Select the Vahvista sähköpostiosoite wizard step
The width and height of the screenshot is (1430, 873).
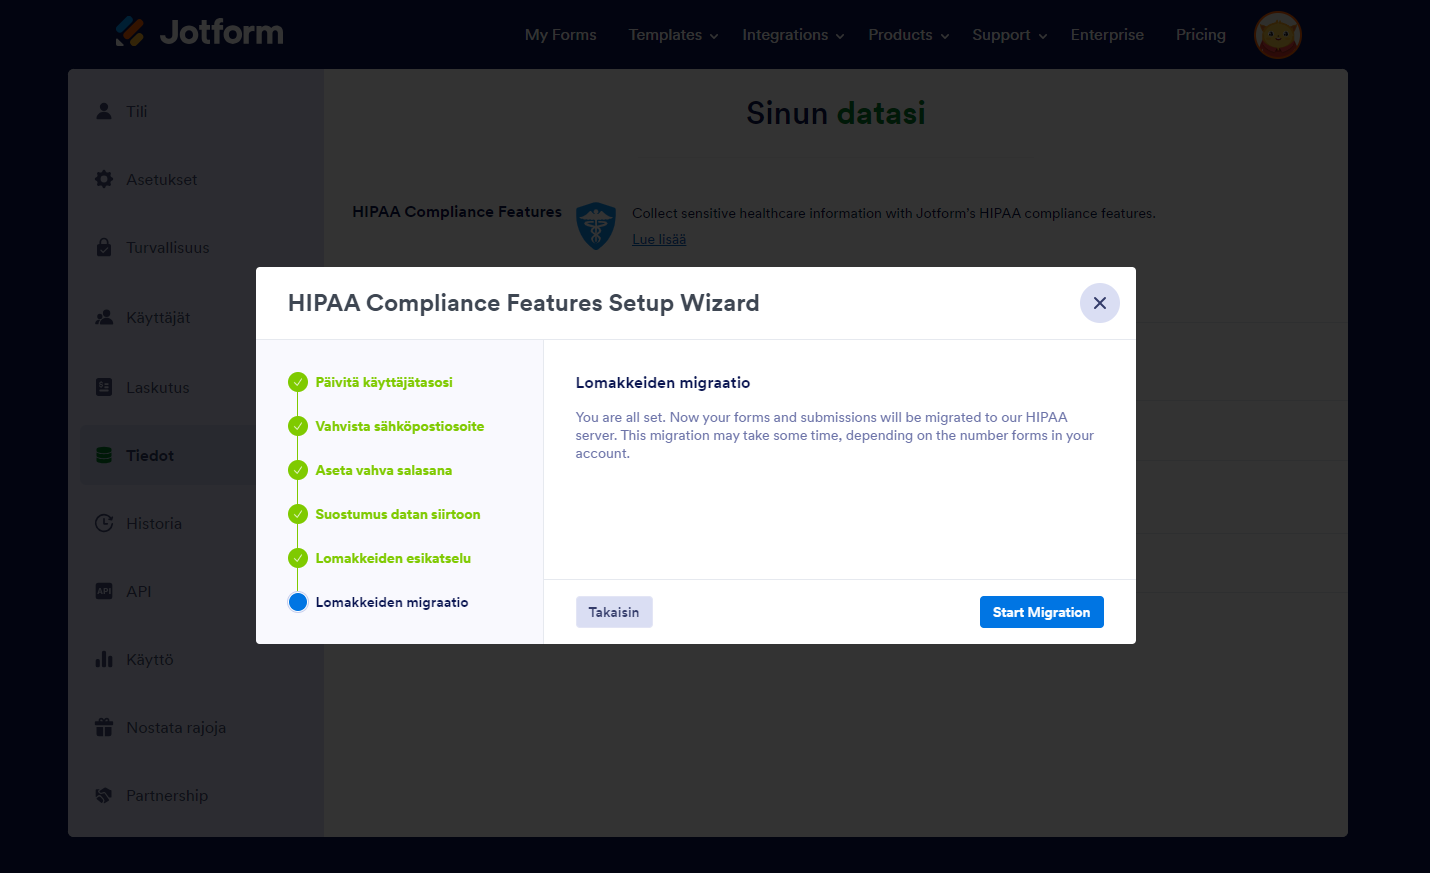coord(400,426)
